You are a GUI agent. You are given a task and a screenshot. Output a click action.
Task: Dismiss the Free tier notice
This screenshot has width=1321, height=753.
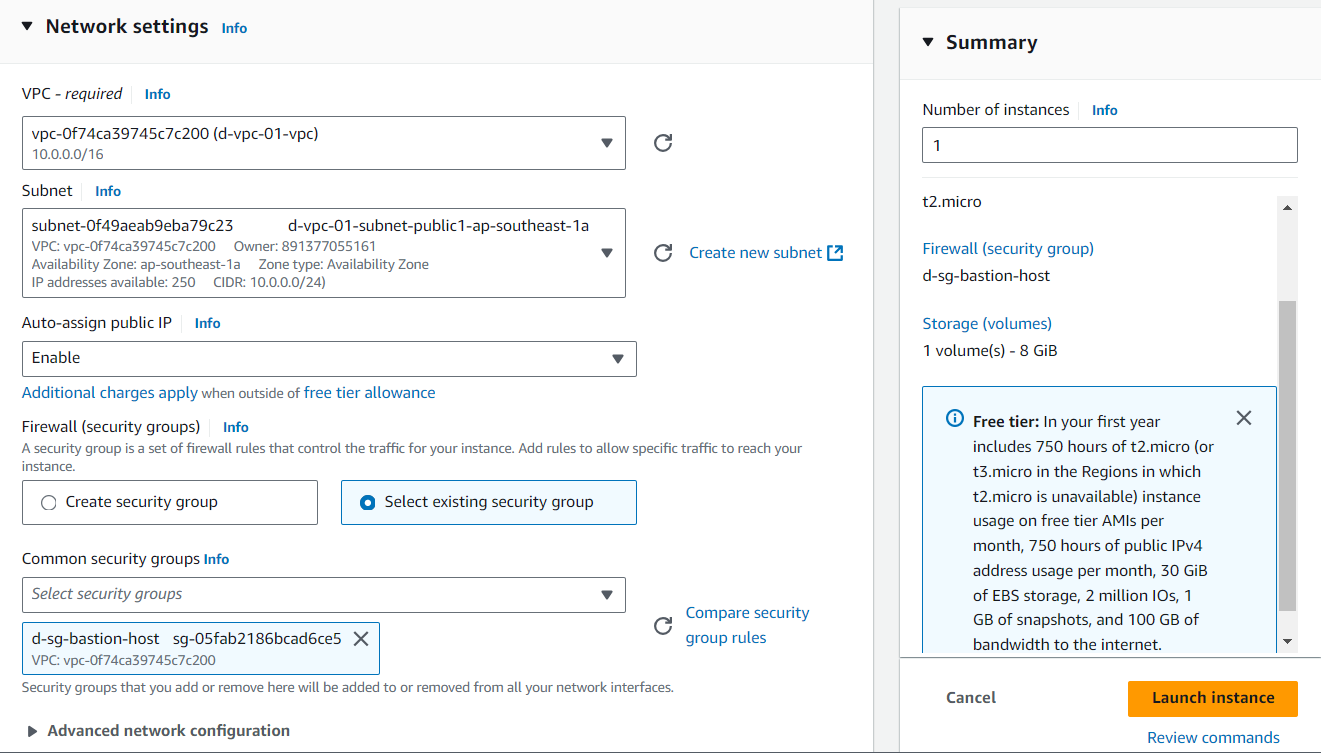tap(1243, 418)
